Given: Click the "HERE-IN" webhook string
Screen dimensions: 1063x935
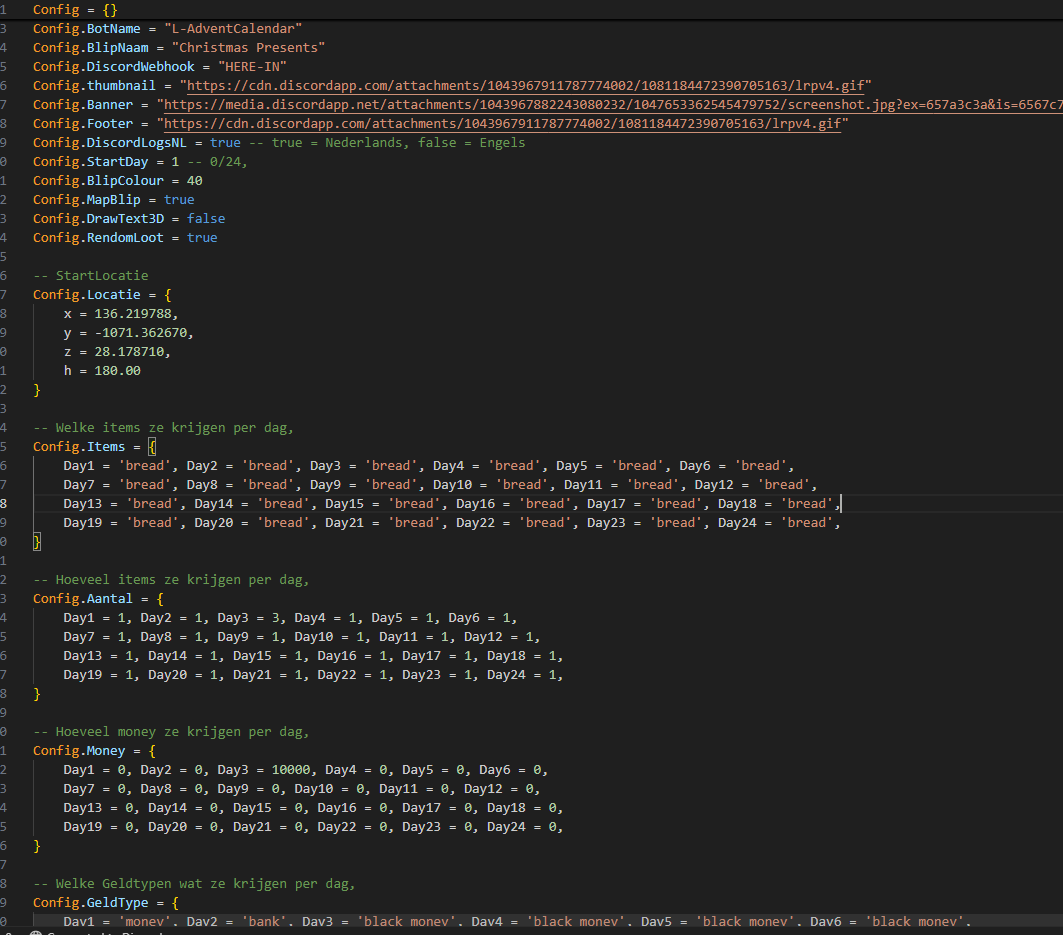Looking at the screenshot, I should pyautogui.click(x=252, y=66).
